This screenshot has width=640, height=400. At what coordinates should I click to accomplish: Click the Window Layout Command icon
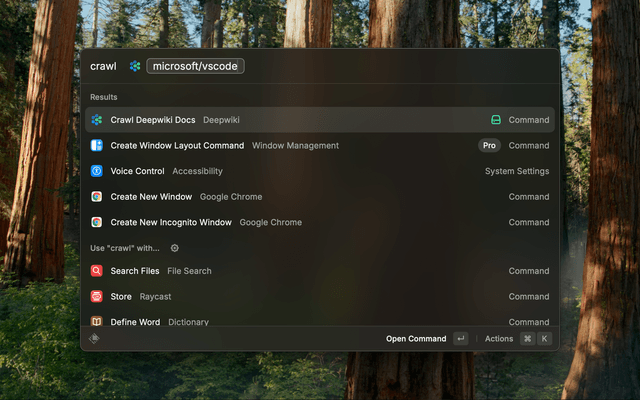click(x=97, y=145)
